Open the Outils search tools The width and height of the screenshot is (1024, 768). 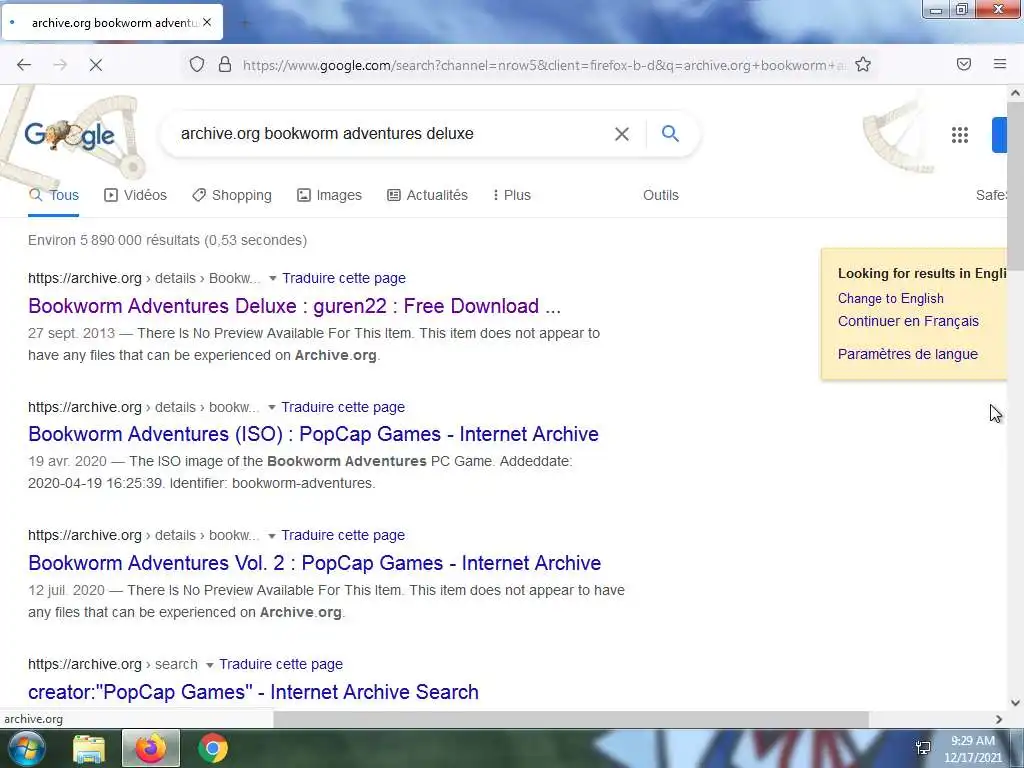(660, 195)
